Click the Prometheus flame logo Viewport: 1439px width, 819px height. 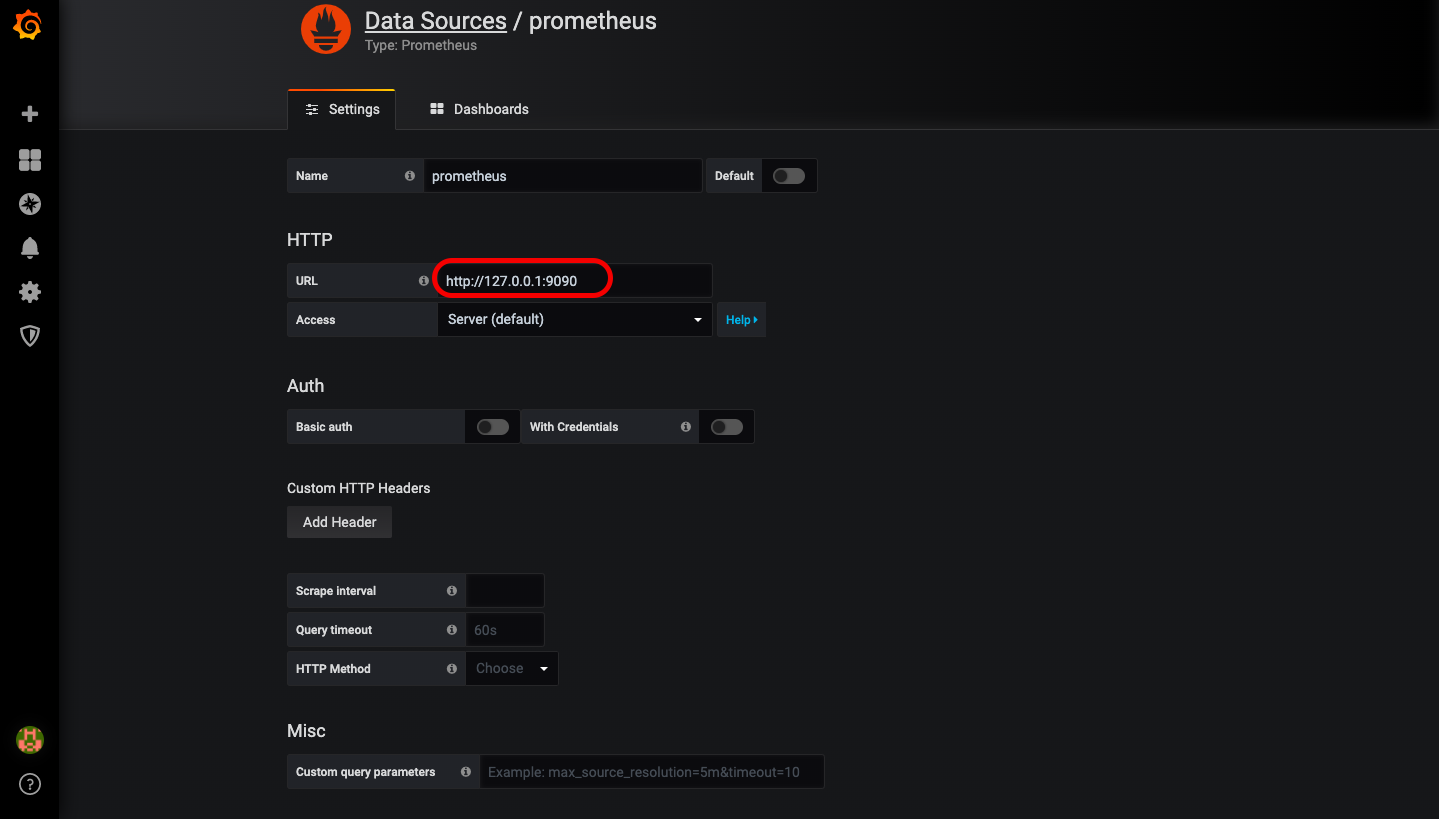coord(326,29)
